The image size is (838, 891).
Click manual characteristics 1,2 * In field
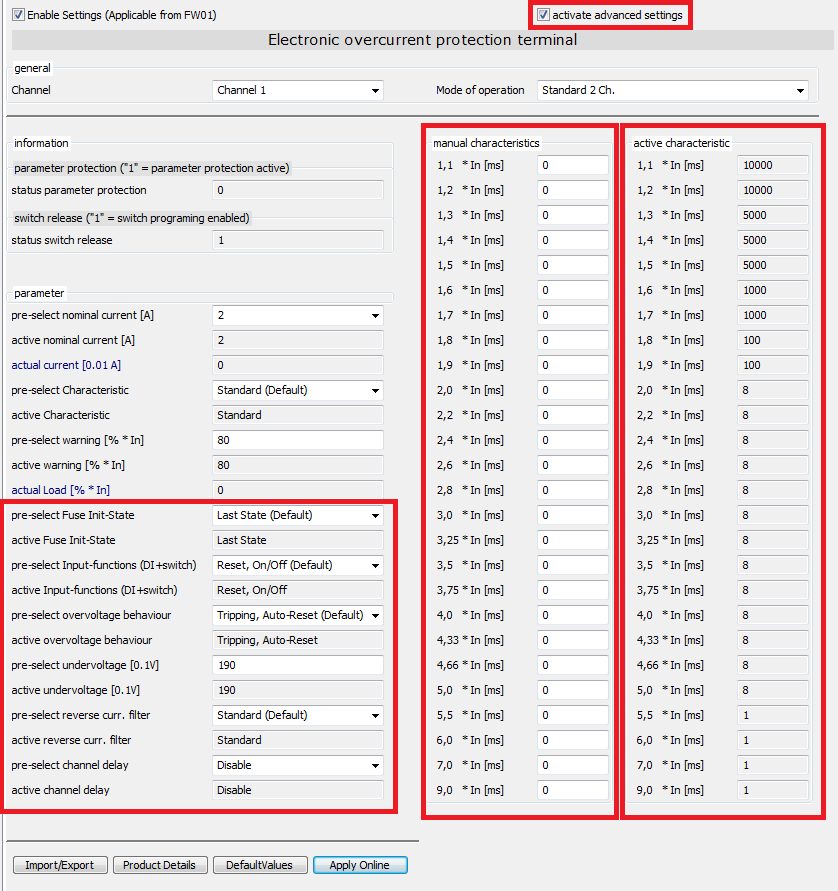point(573,190)
